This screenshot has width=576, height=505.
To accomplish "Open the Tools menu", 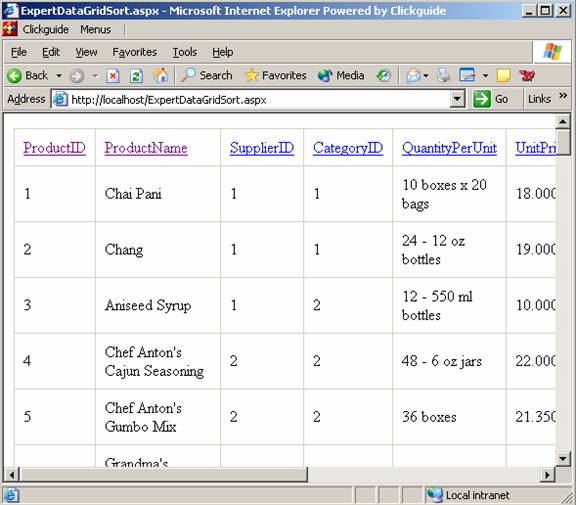I will [185, 52].
